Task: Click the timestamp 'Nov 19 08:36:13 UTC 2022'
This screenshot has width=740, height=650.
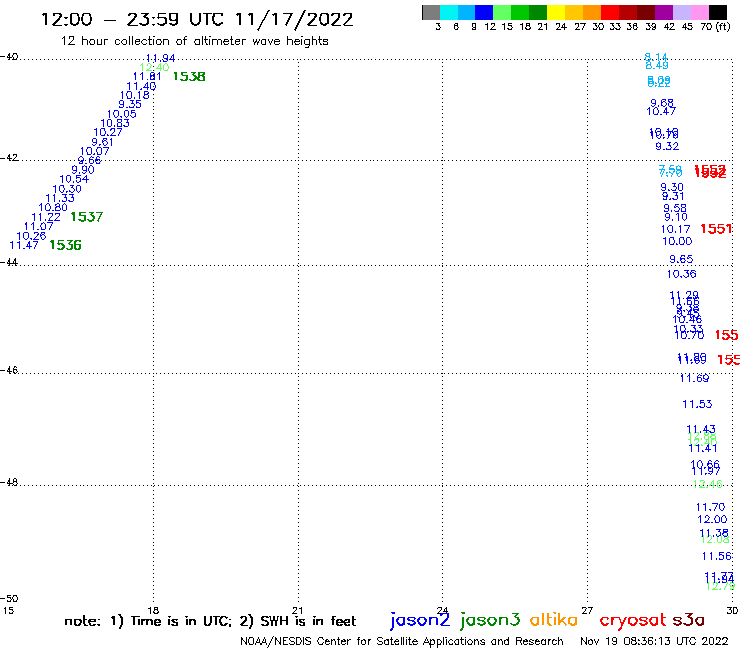Action: click(654, 641)
